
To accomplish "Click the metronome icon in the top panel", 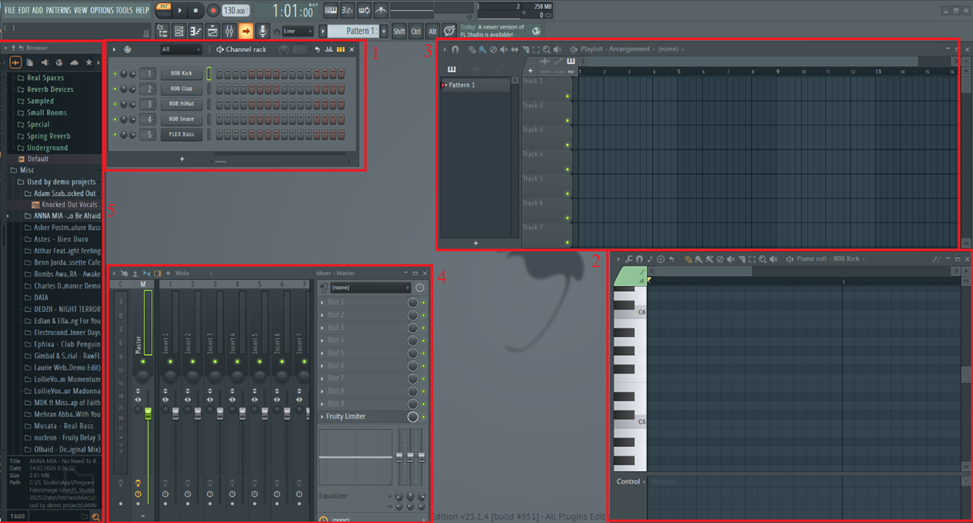I will (380, 10).
